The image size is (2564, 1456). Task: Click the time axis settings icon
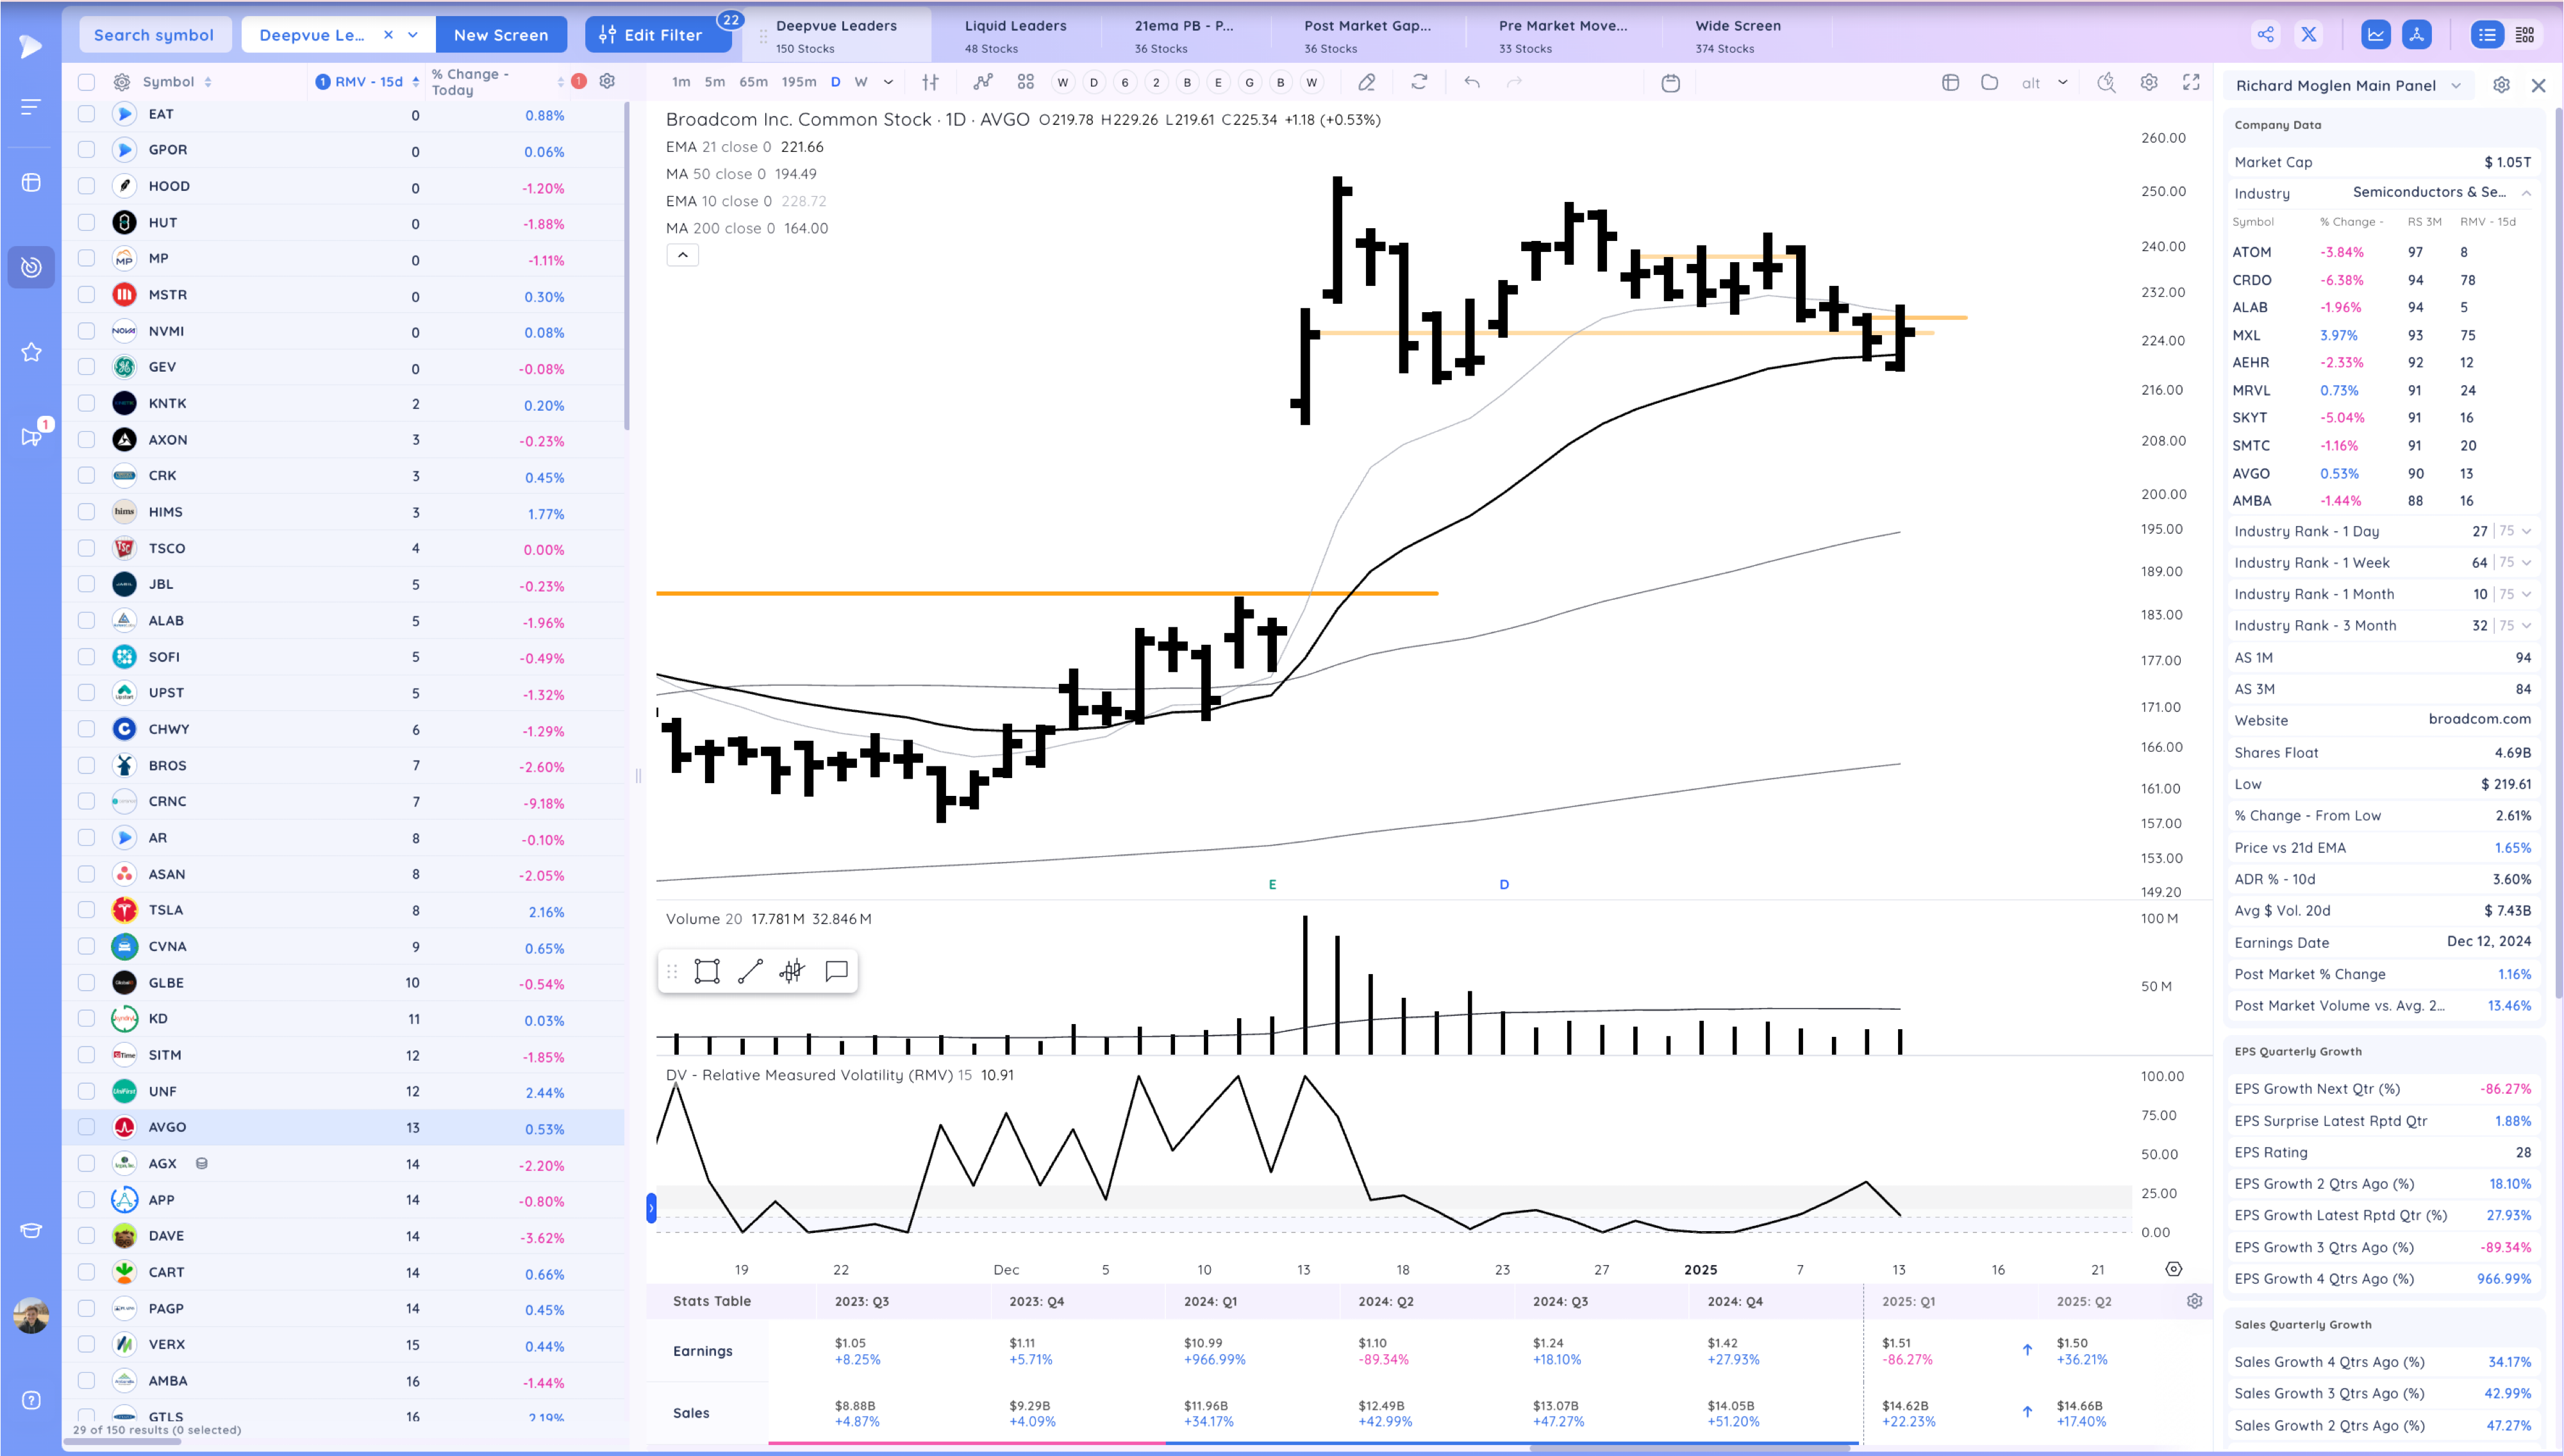[x=2173, y=1269]
